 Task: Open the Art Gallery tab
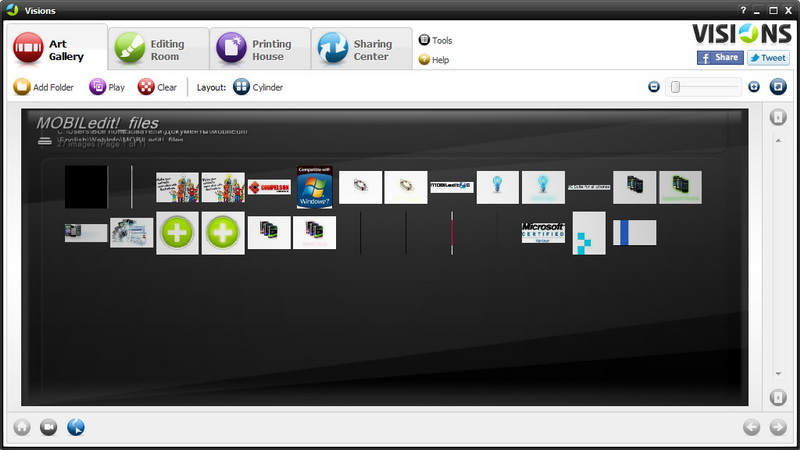click(x=56, y=48)
